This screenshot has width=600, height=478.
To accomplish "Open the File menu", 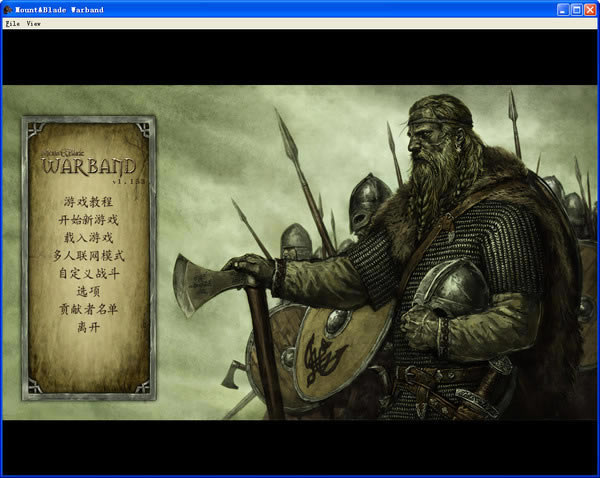I will (12, 22).
